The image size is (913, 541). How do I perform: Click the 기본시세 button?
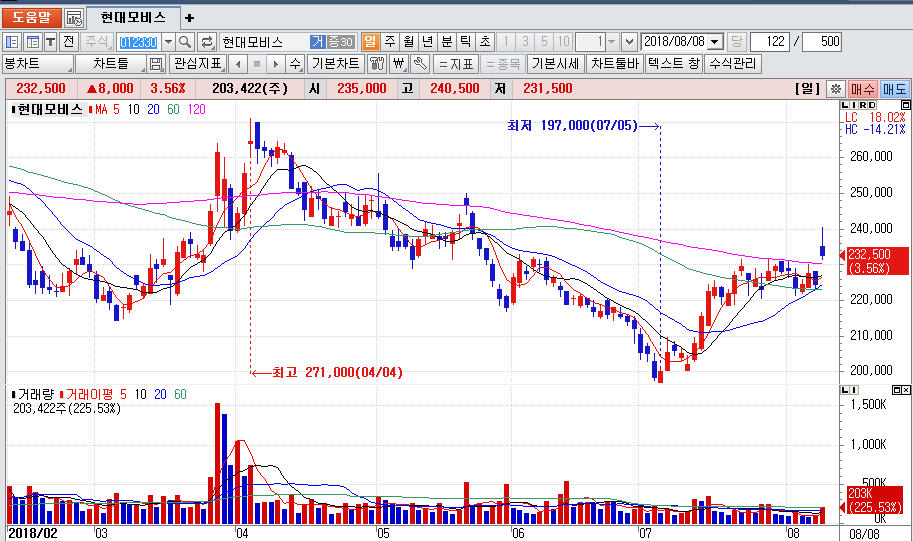point(556,64)
